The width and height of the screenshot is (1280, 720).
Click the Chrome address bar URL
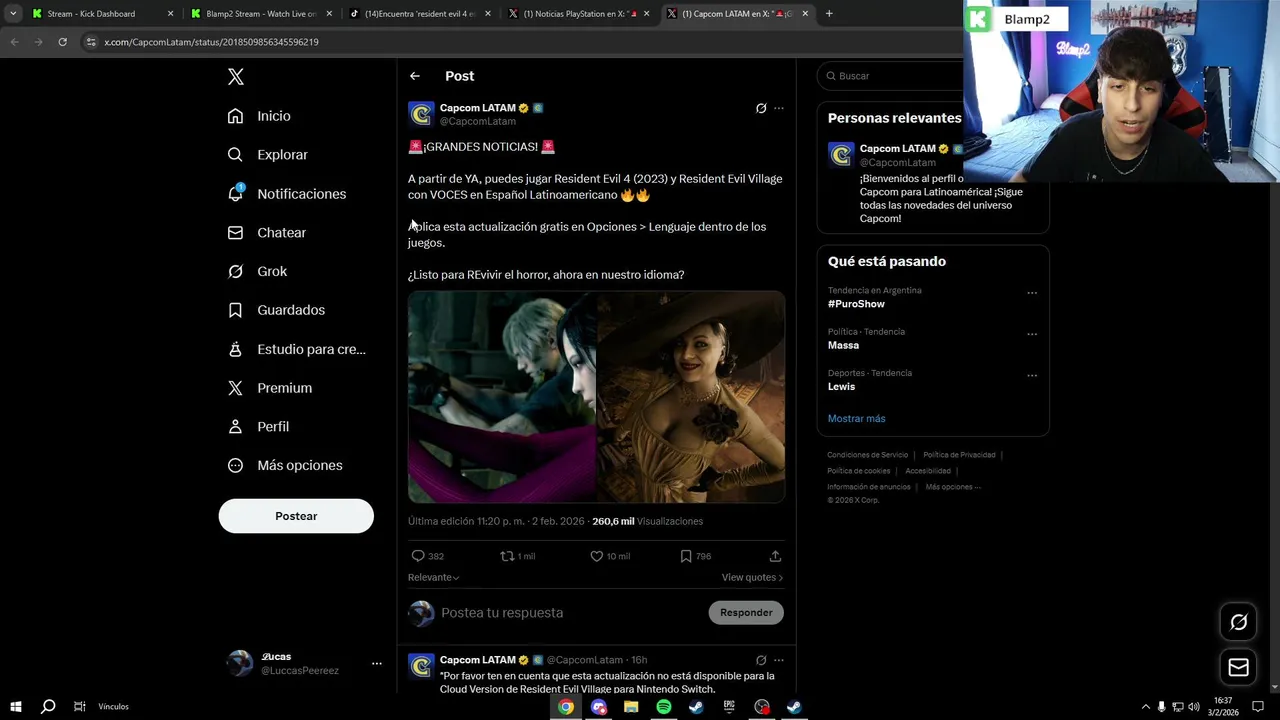coord(211,42)
